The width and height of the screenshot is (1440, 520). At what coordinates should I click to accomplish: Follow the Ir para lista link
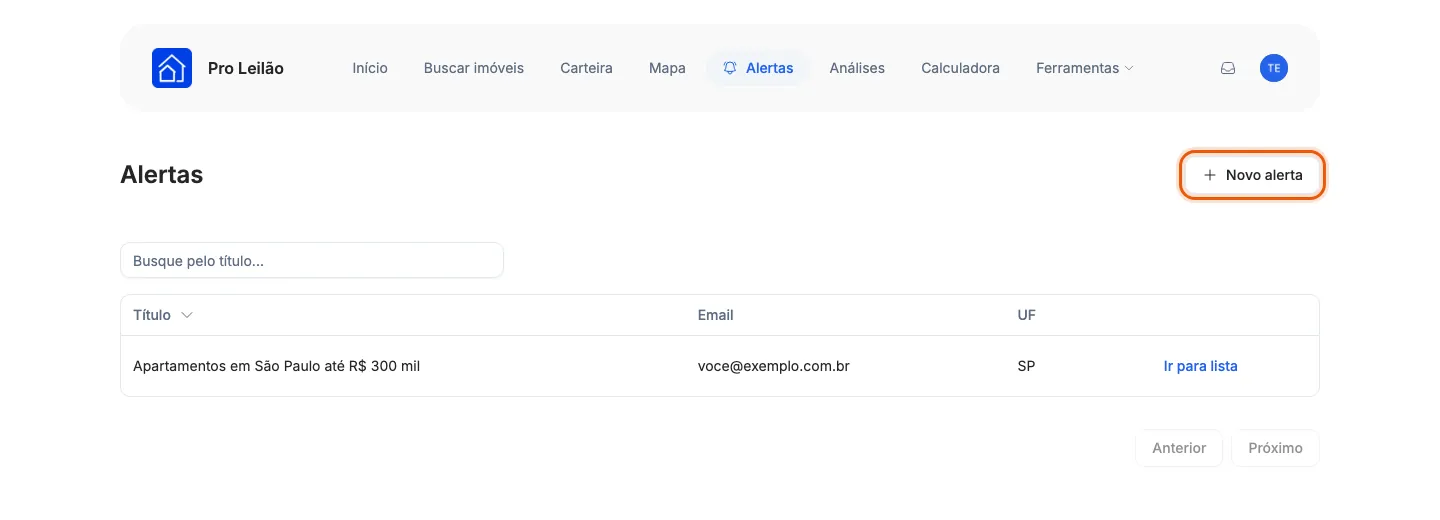[x=1200, y=366]
